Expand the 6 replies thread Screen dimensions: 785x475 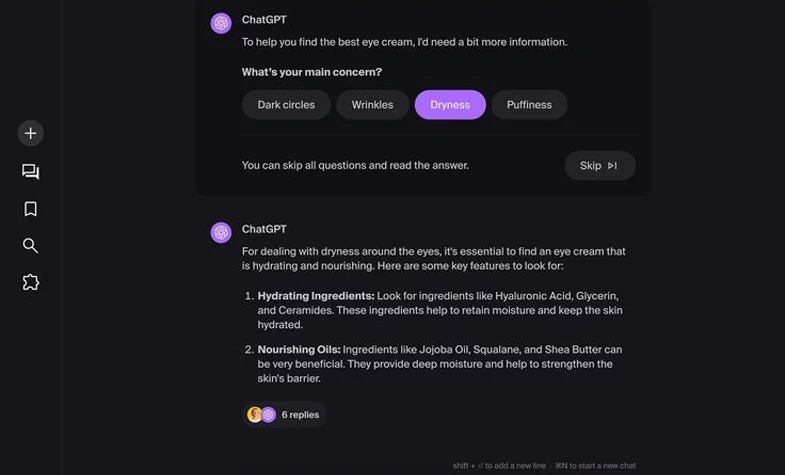300,414
